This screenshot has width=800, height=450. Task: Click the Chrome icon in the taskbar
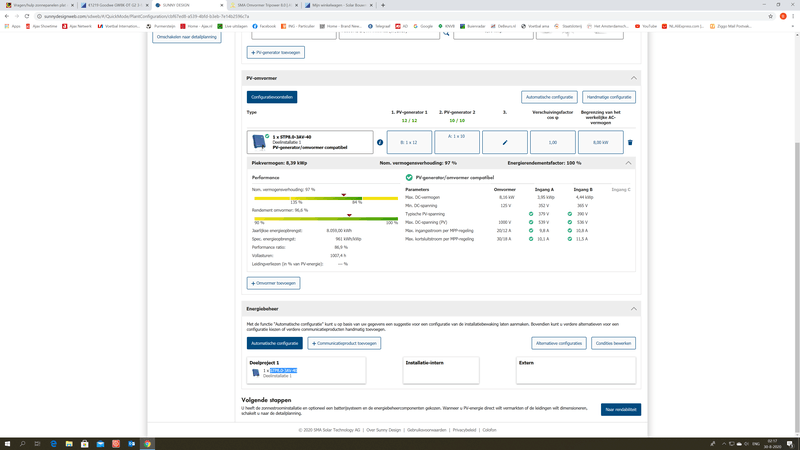[147, 444]
